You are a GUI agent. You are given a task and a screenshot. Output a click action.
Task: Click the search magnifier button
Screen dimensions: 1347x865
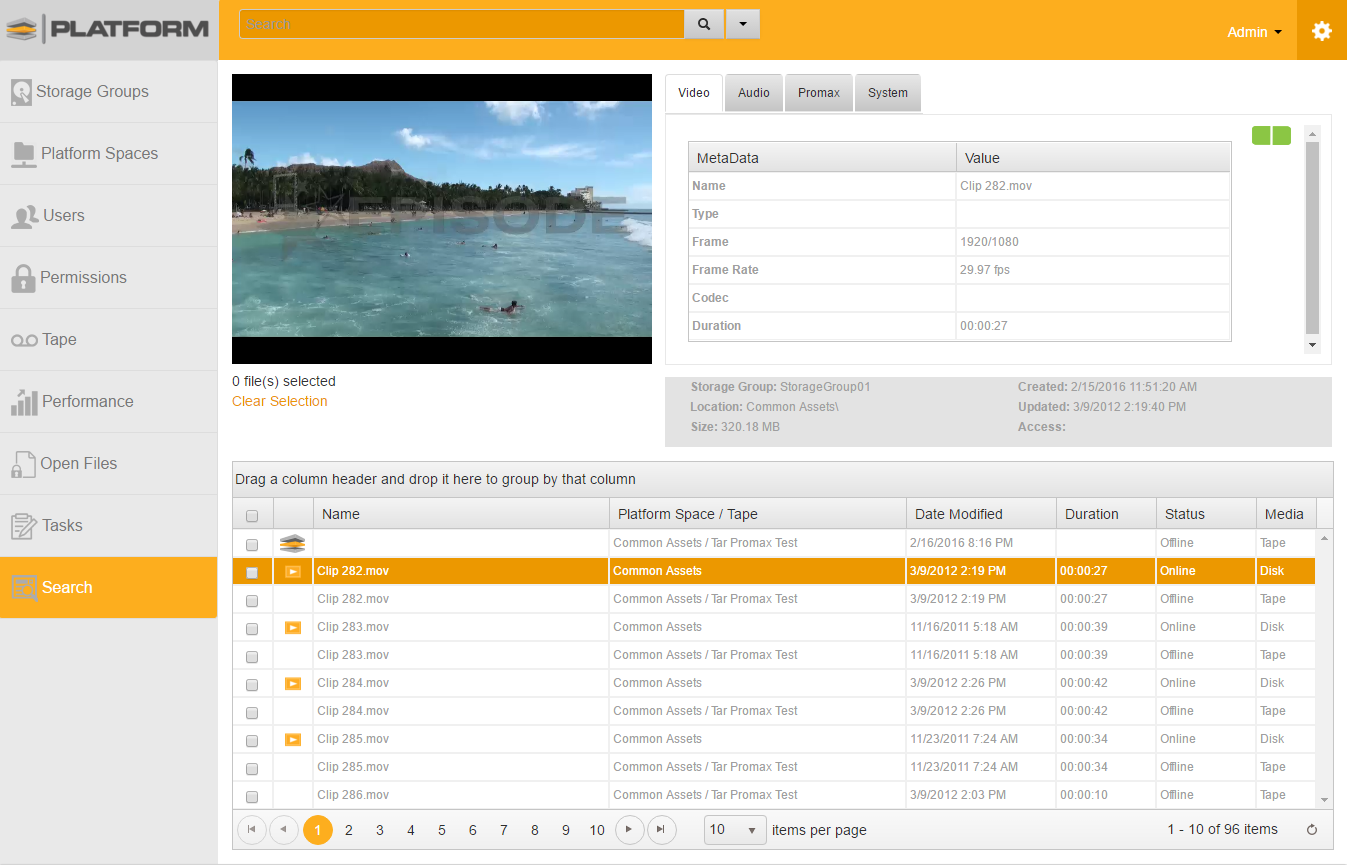[704, 24]
